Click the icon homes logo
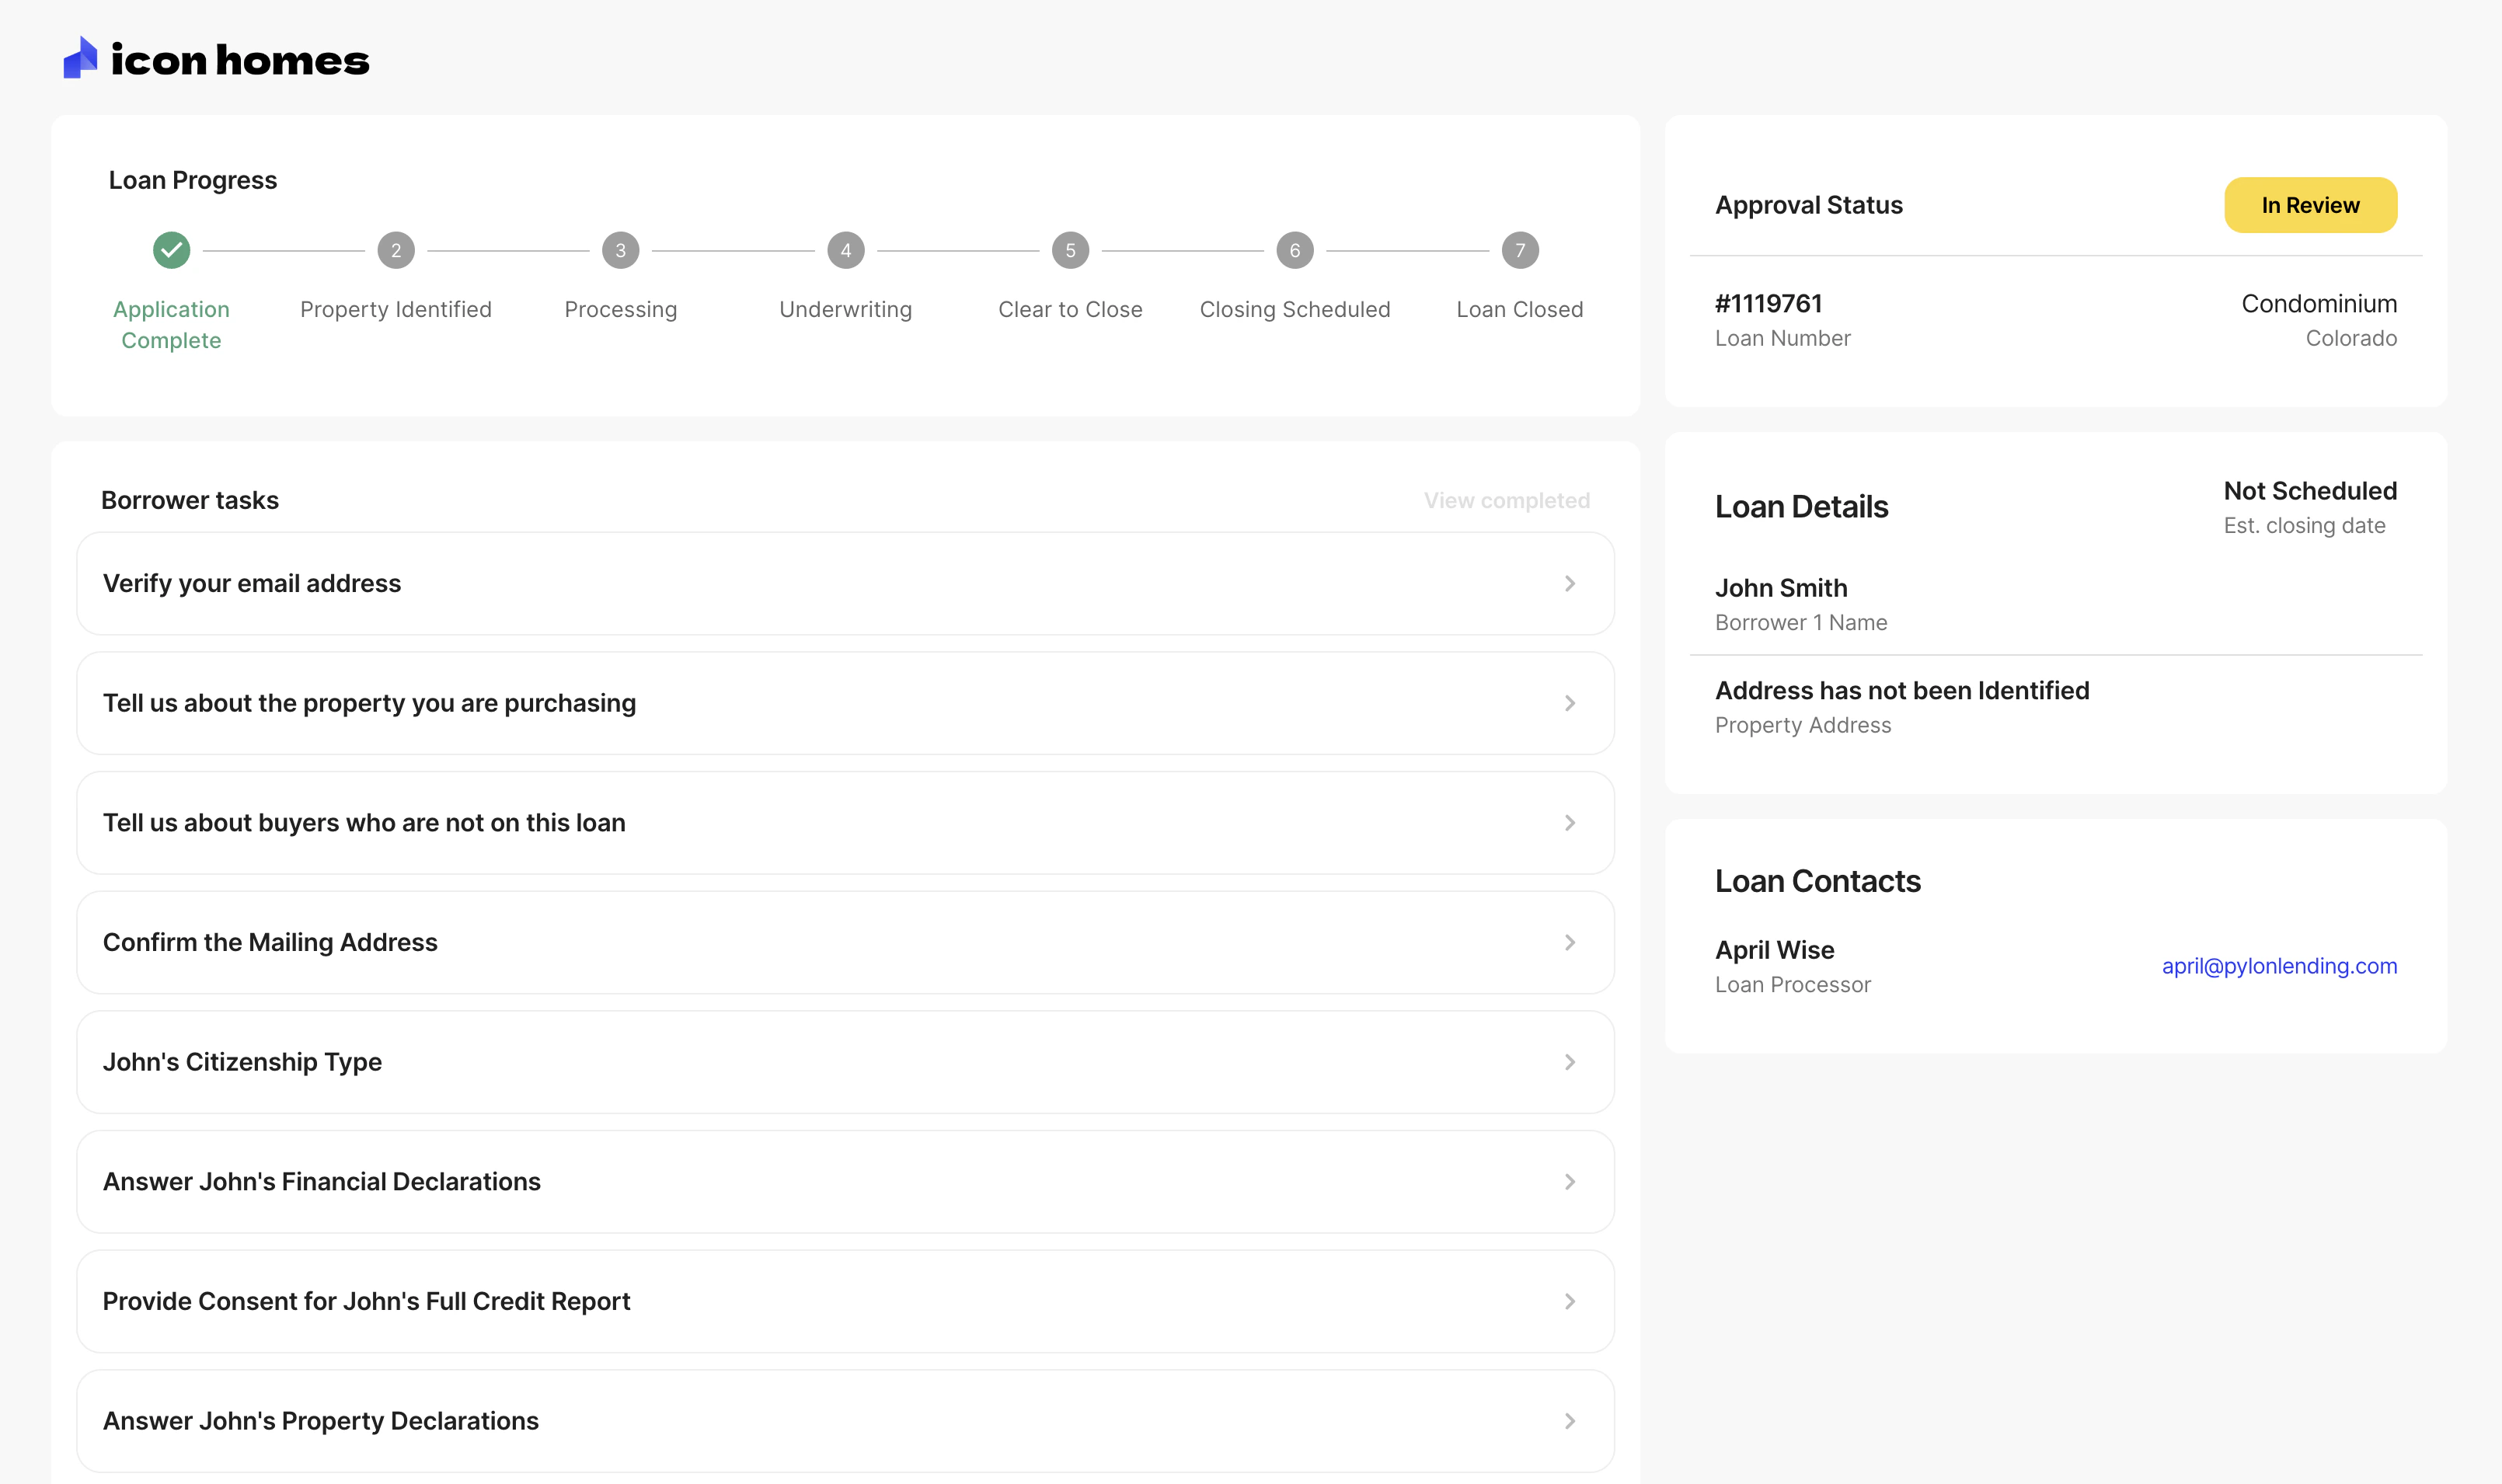The height and width of the screenshot is (1484, 2502). [216, 60]
